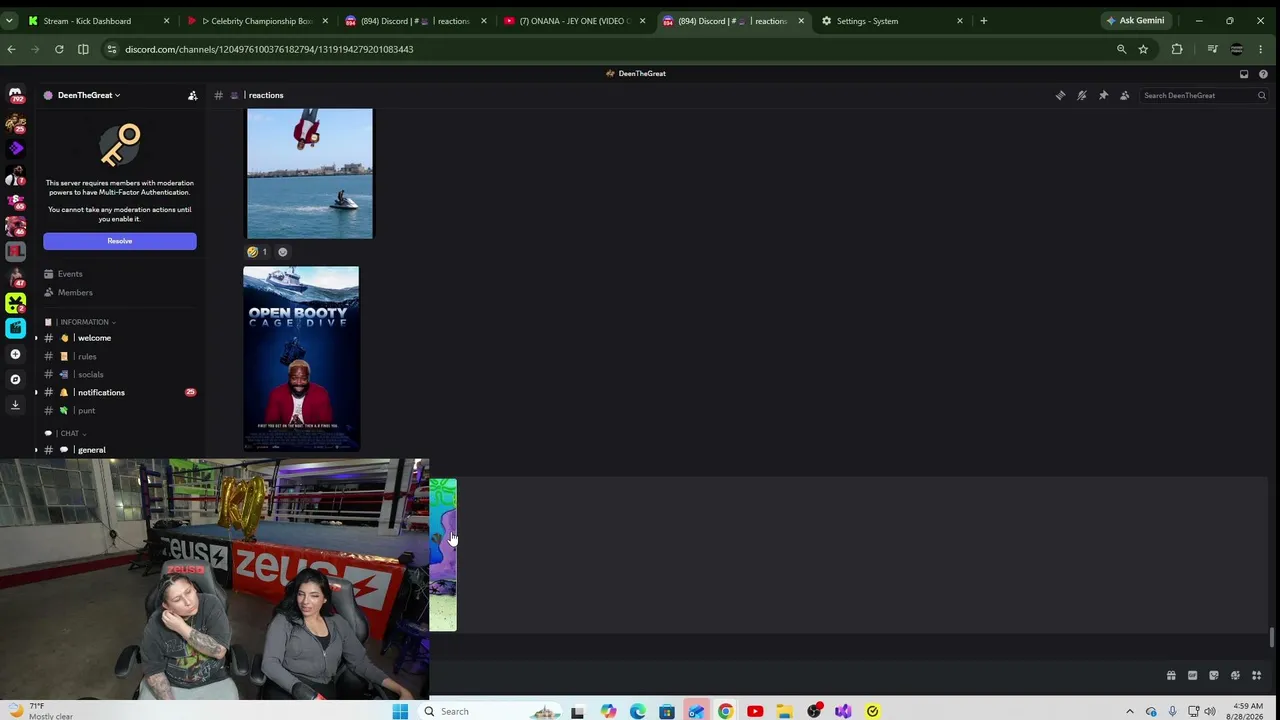Select the rules channel
This screenshot has height=720, width=1280.
(120, 356)
